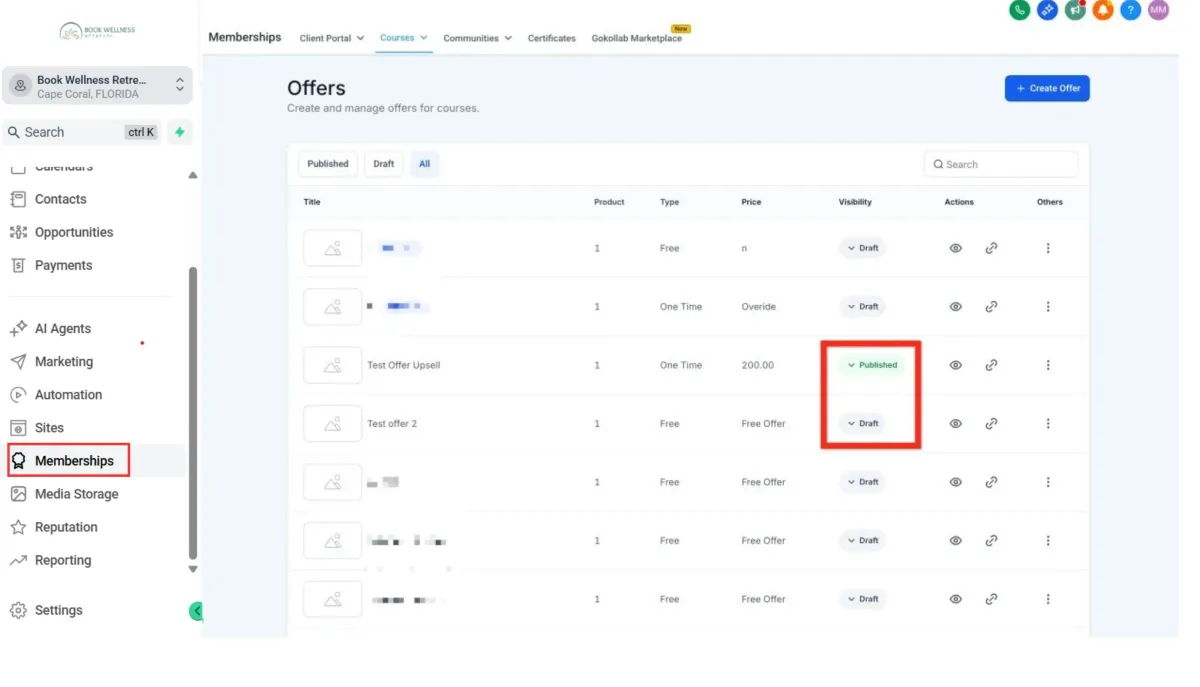This screenshot has height=687, width=1200.
Task: Copy link icon for Test offer 2
Action: [991, 424]
